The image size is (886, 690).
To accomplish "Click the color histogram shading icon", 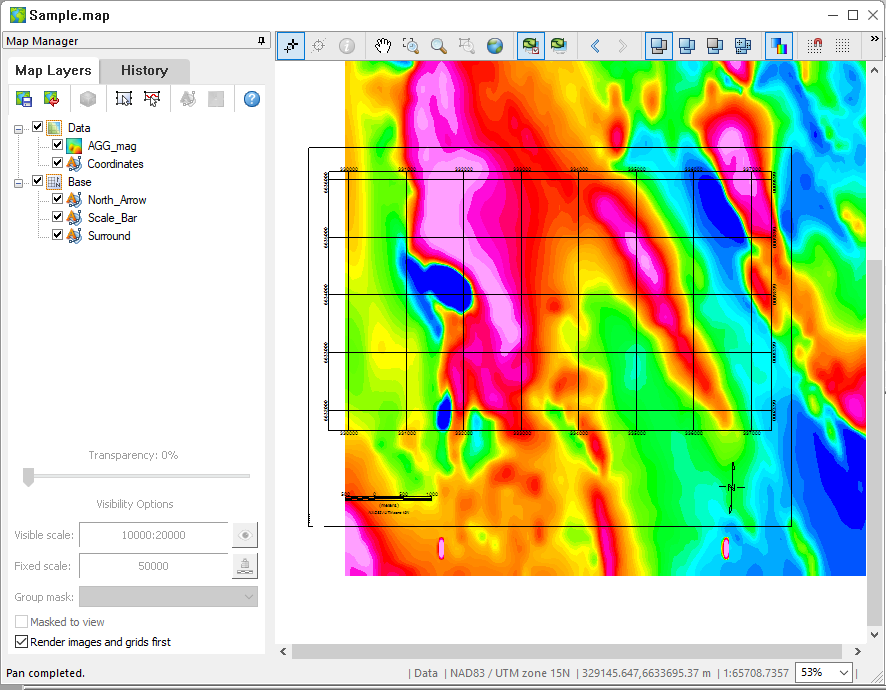I will point(778,45).
